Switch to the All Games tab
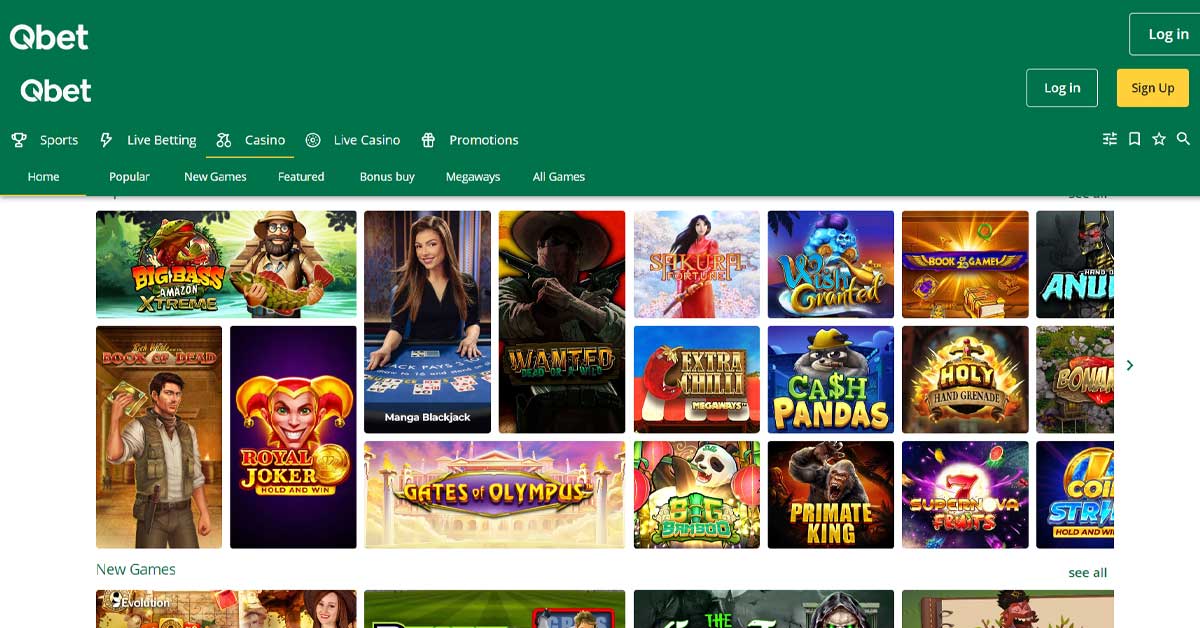The height and width of the screenshot is (628, 1200). click(559, 177)
